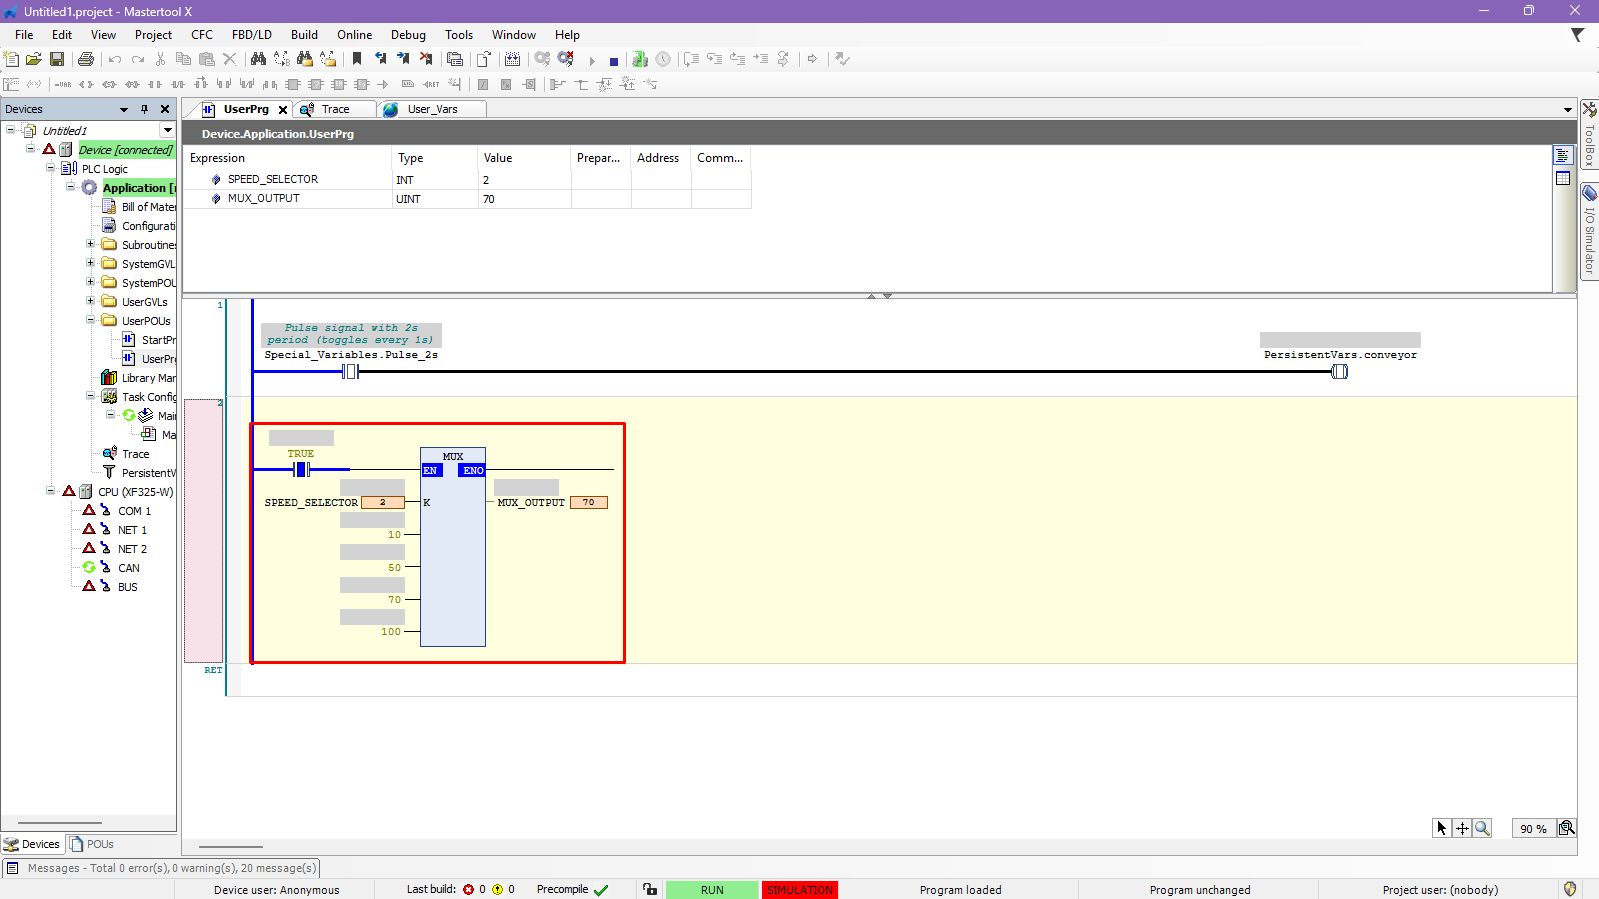The height and width of the screenshot is (899, 1599).
Task: Click the Print icon in toolbar
Action: point(86,60)
